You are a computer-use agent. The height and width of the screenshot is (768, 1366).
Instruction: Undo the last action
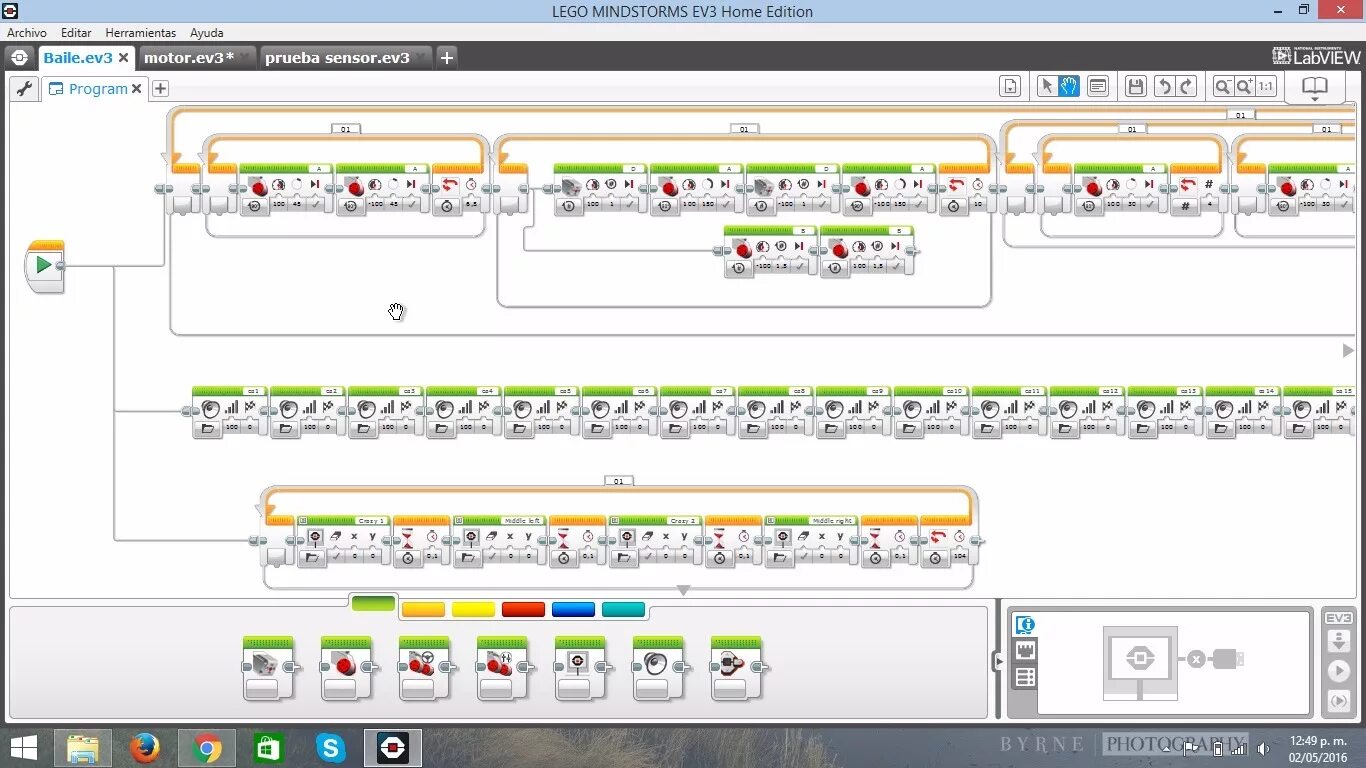(x=1163, y=87)
